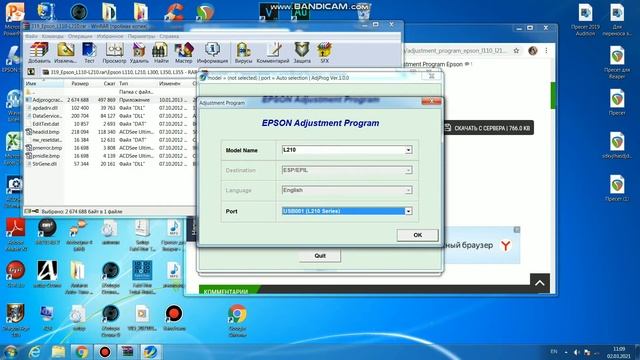This screenshot has width=640, height=360.
Task: Open the Пресет 2019 Audition desktop file
Action: tap(585, 19)
